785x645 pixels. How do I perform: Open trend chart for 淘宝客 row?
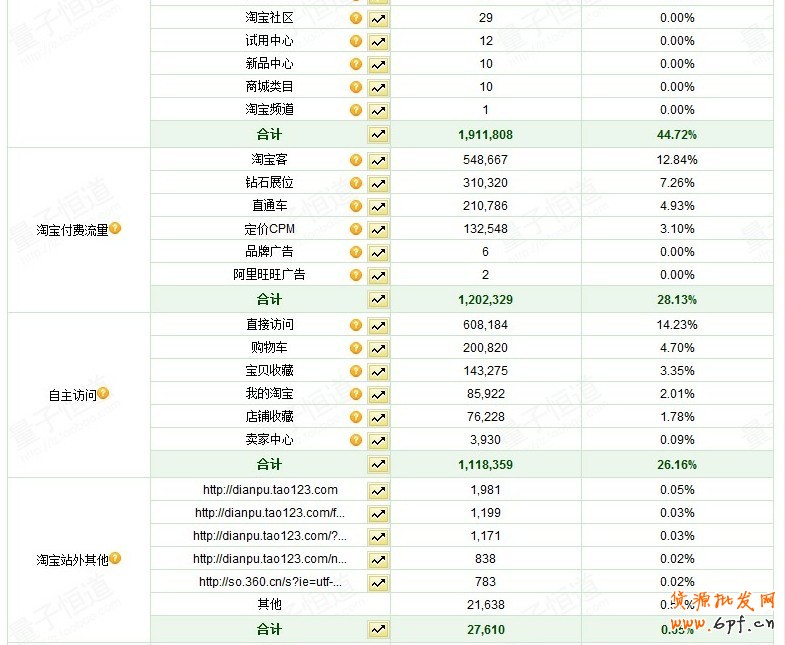[378, 161]
